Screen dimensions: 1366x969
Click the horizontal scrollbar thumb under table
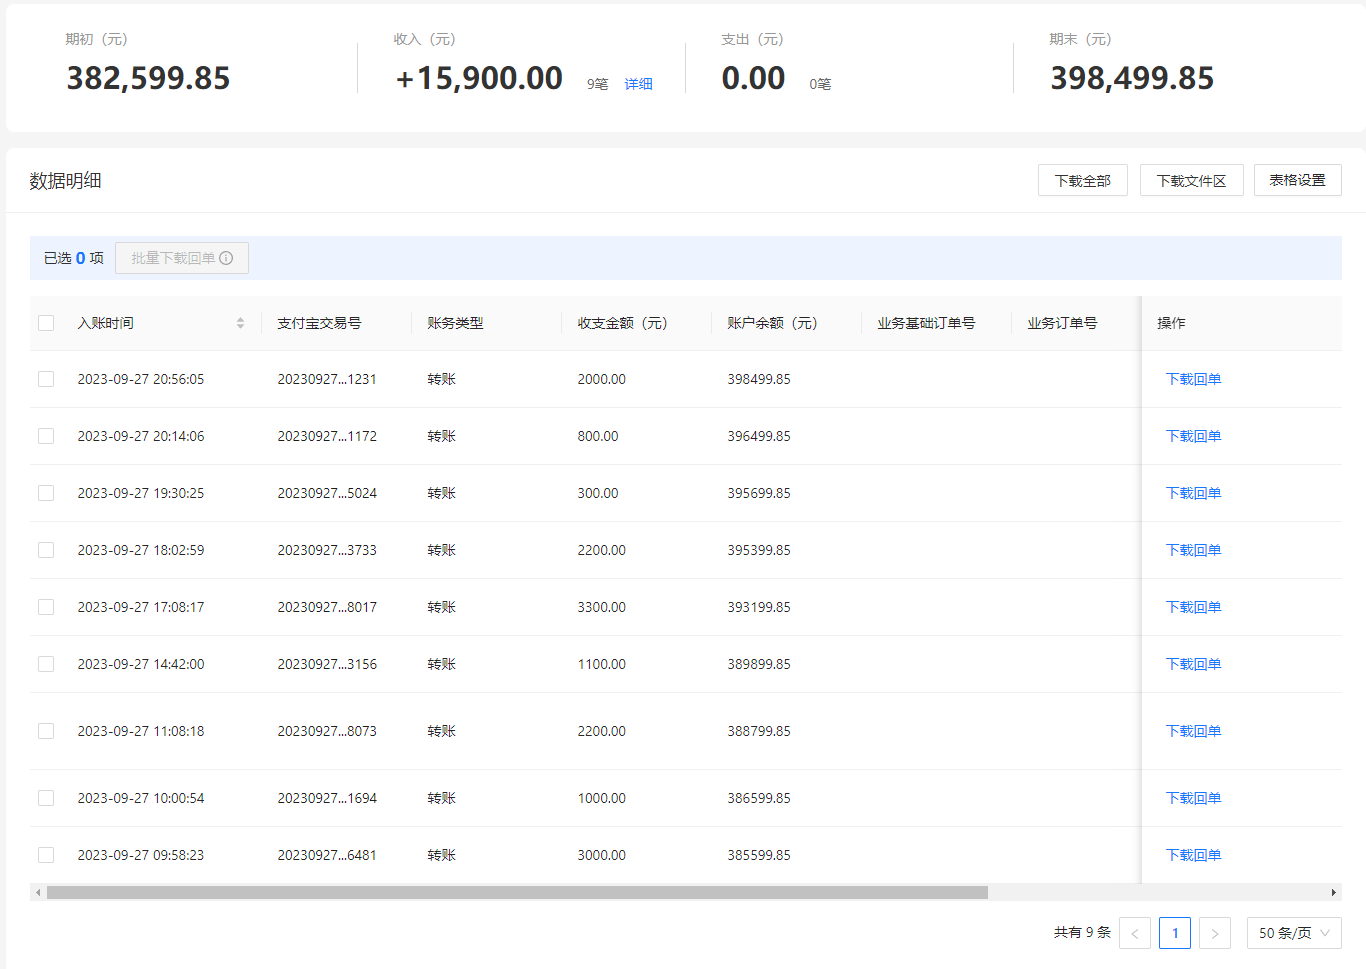pos(517,892)
